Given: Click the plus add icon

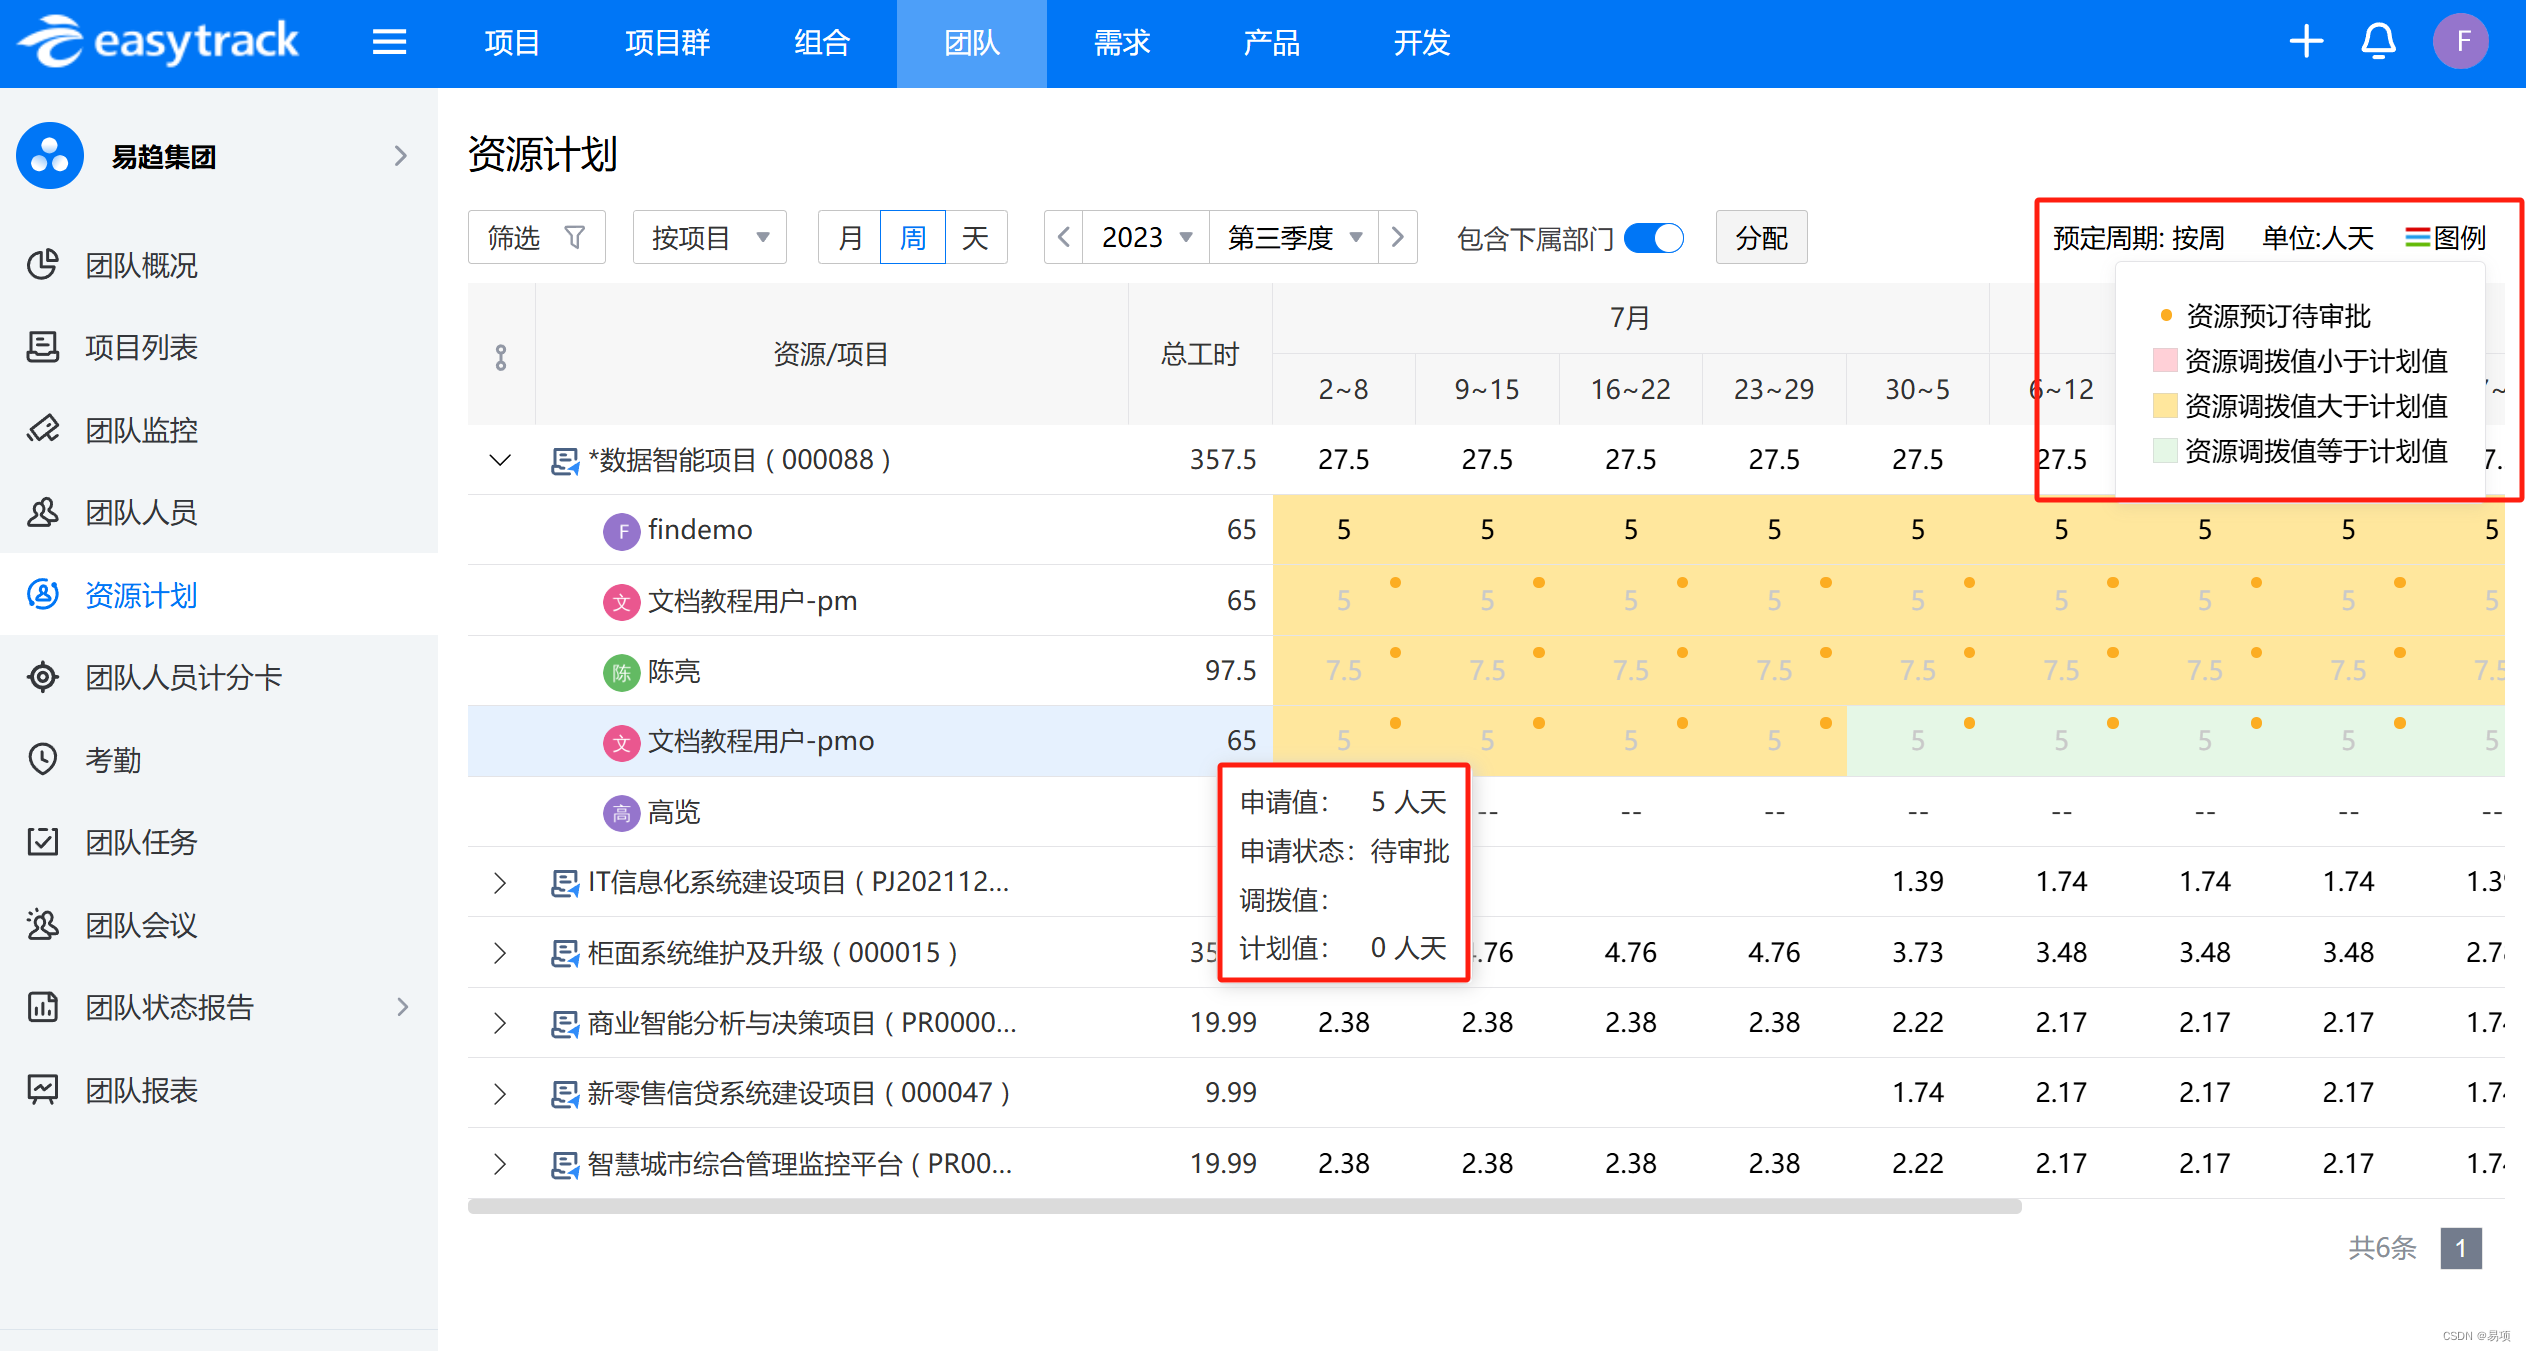Looking at the screenshot, I should click(2306, 42).
